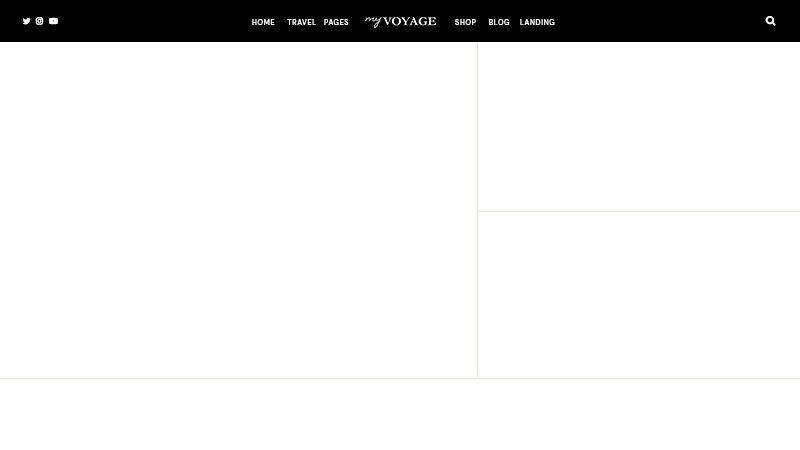Screen dimensions: 800x450
Task: Click the vertical divider between left and right panels
Action: [477, 210]
